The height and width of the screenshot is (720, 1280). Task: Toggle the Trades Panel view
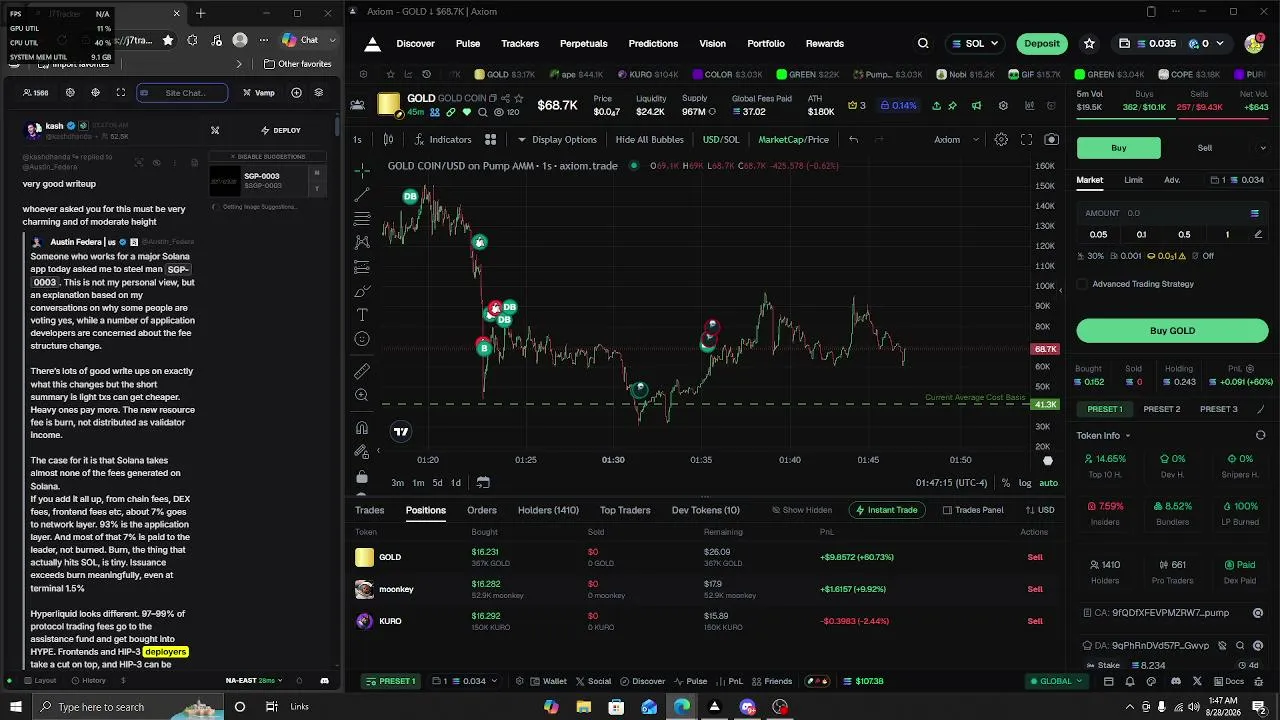973,510
